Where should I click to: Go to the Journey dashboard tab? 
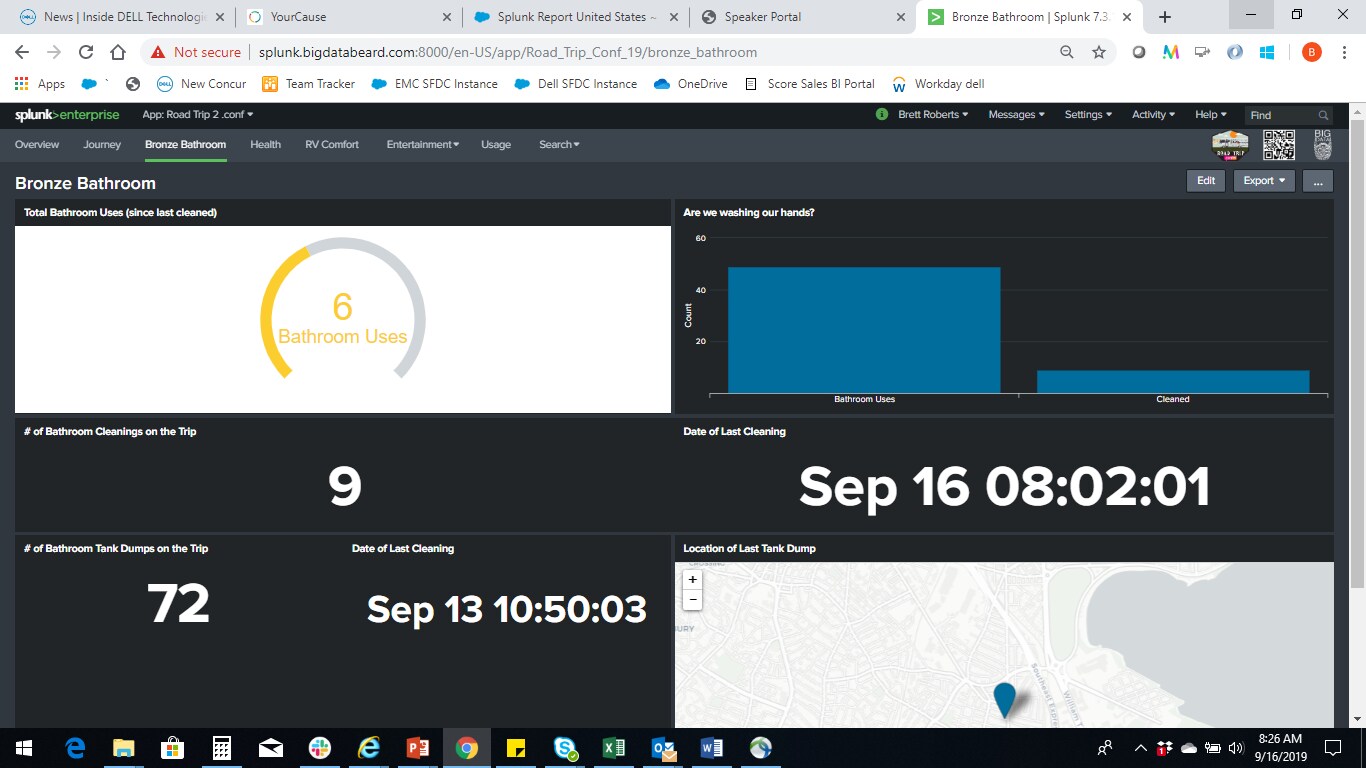click(102, 145)
